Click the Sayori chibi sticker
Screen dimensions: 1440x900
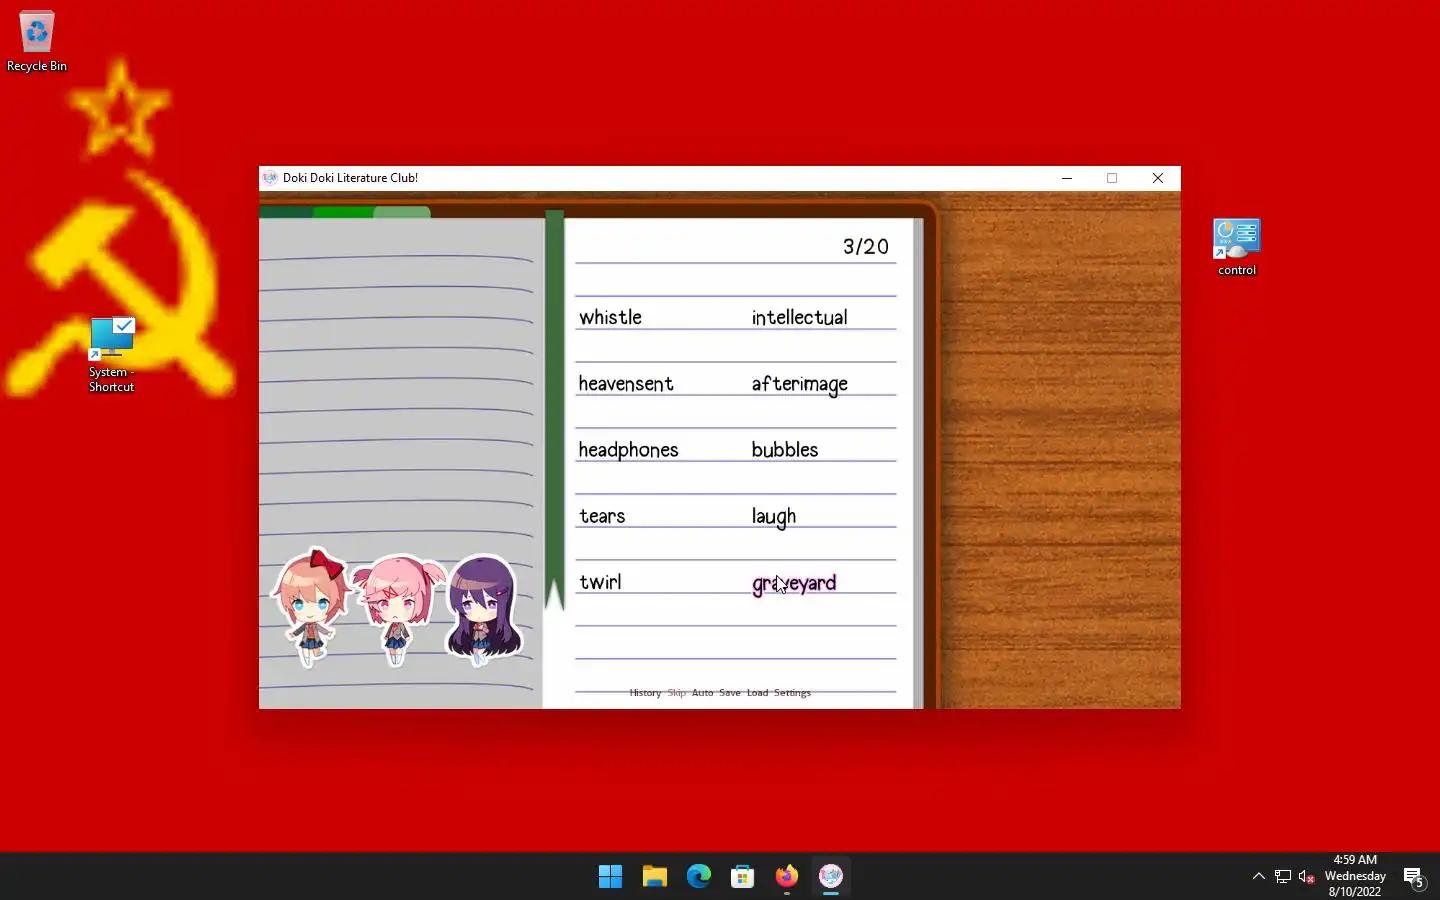coord(312,606)
